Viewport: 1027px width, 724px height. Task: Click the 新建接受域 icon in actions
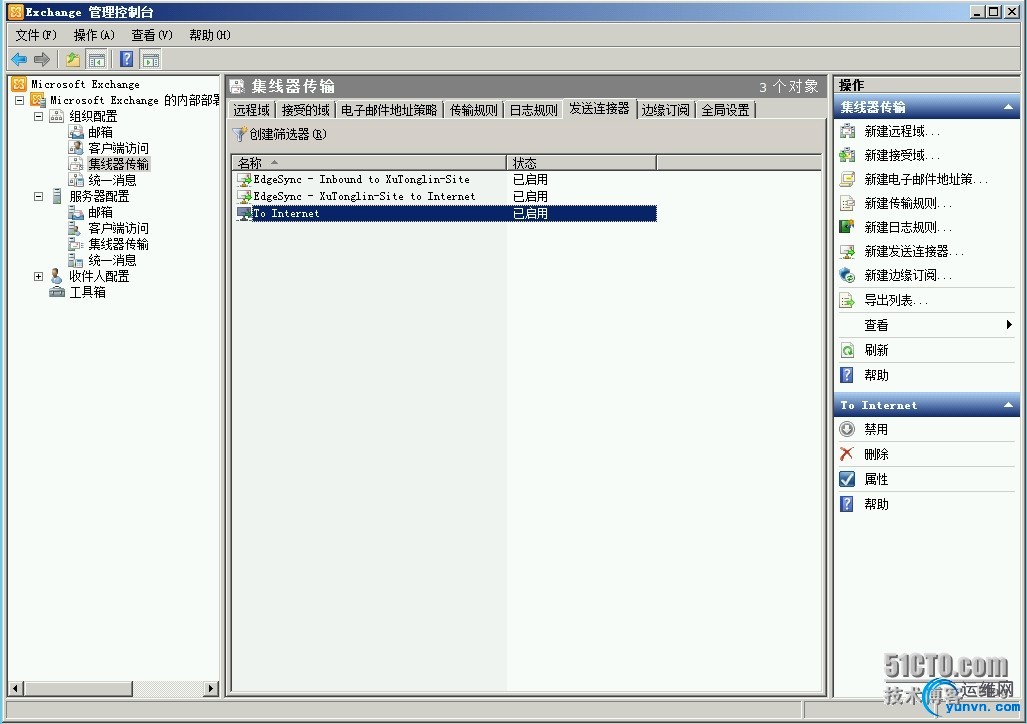click(x=848, y=155)
